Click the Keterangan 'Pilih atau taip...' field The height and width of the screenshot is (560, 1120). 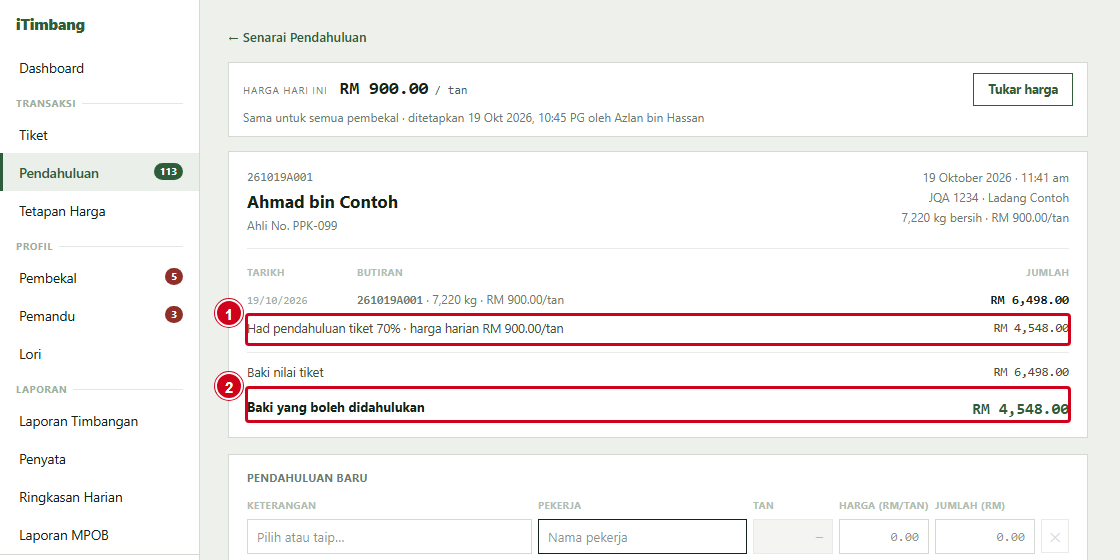(389, 537)
